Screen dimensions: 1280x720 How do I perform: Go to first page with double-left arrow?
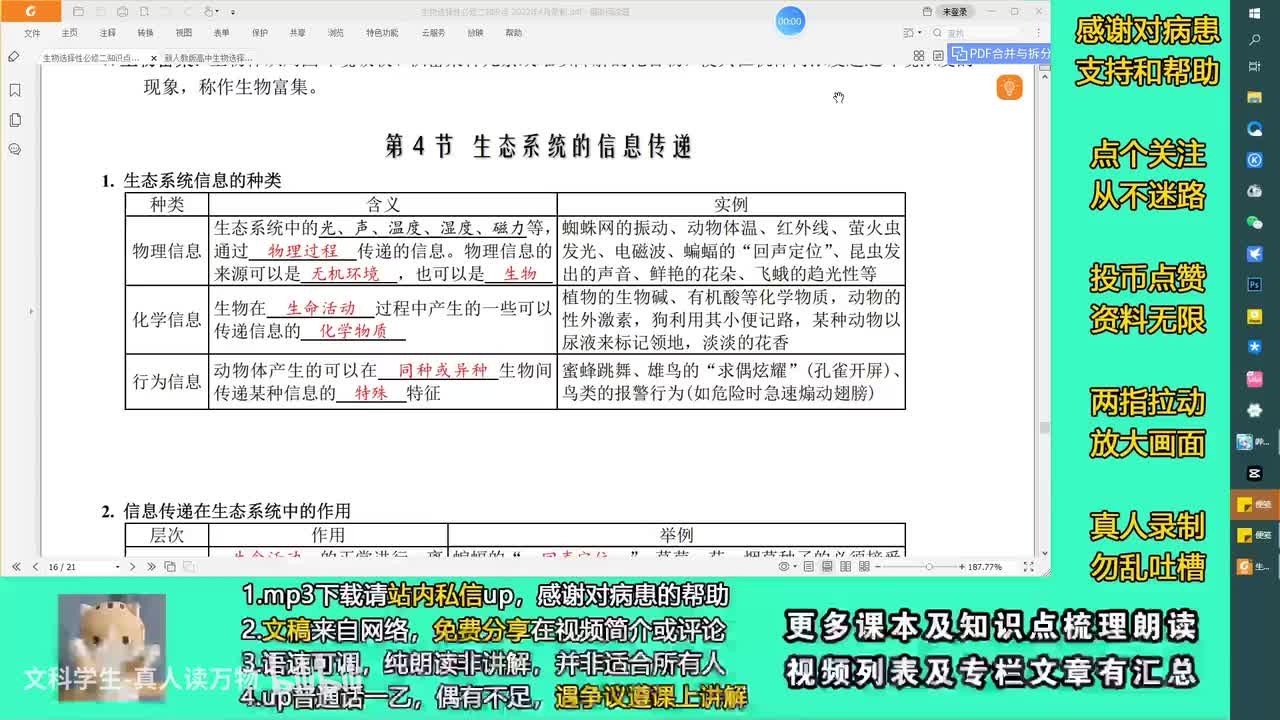coord(16,566)
